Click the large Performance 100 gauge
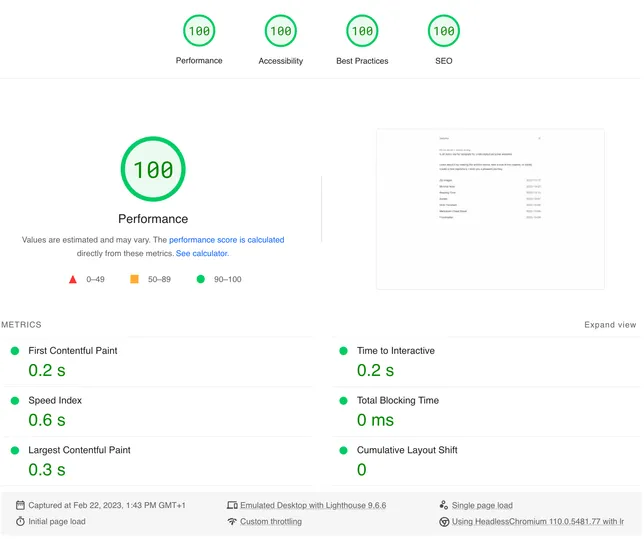 153,170
